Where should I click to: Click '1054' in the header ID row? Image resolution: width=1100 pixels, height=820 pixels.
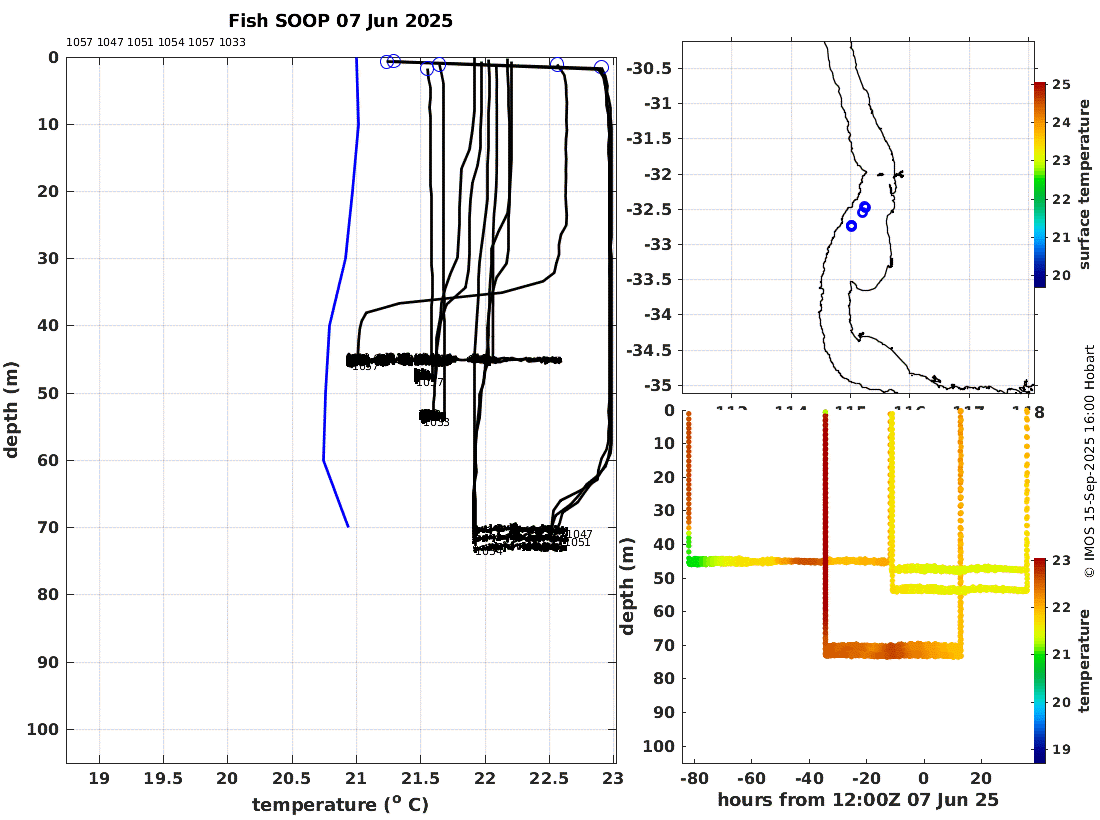point(171,42)
